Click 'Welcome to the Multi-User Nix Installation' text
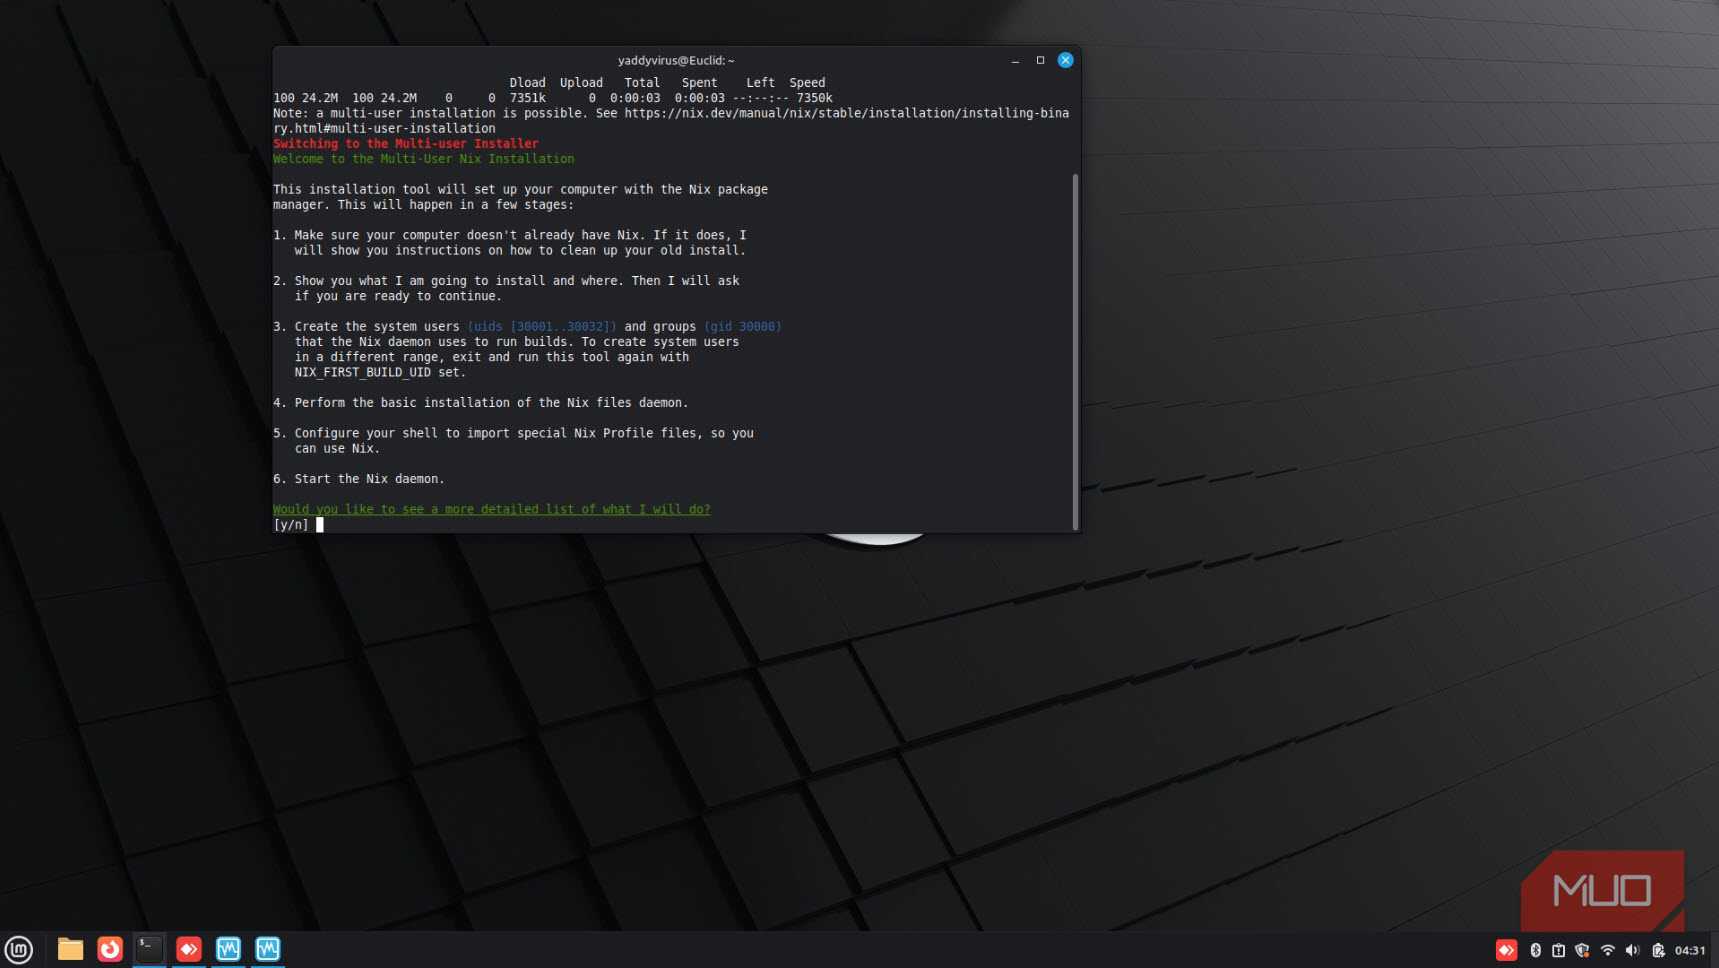Image resolution: width=1719 pixels, height=968 pixels. coord(424,159)
